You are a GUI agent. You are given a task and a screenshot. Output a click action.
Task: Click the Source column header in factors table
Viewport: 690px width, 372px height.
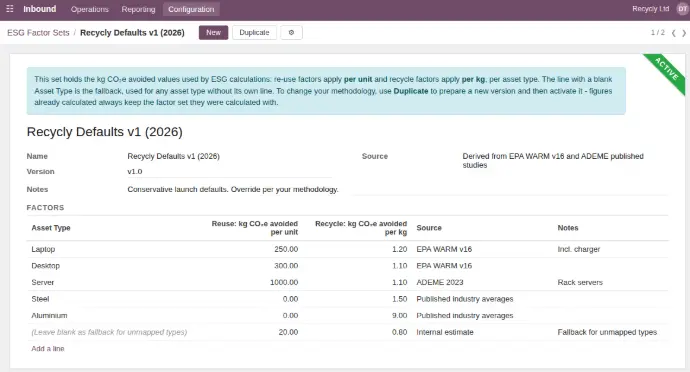(x=429, y=228)
